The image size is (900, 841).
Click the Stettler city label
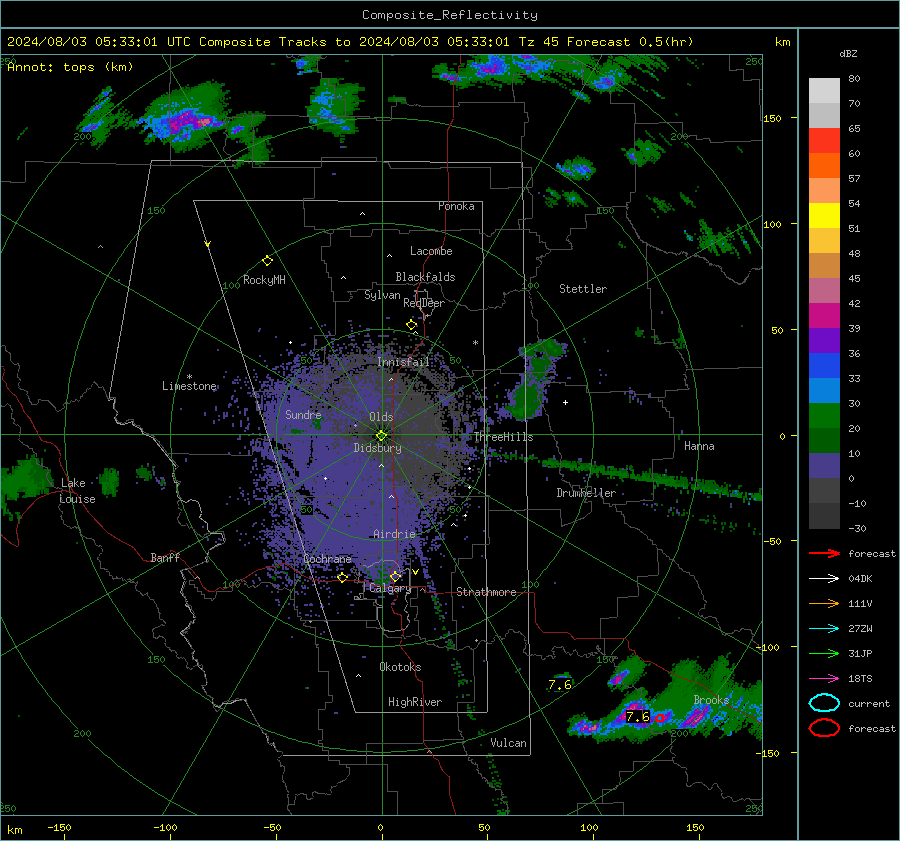pos(583,289)
